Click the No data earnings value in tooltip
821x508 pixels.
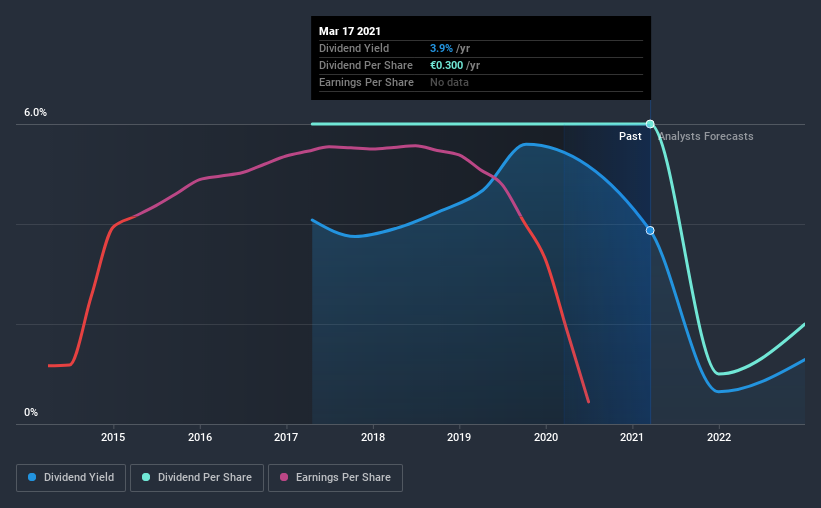point(449,82)
